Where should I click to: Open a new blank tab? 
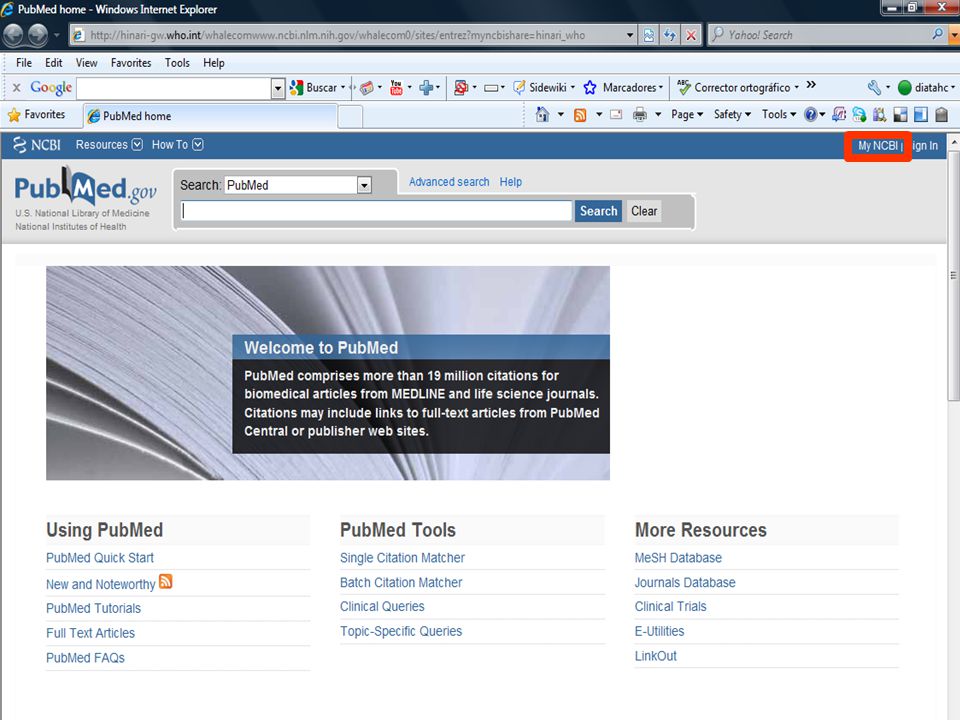pos(350,116)
